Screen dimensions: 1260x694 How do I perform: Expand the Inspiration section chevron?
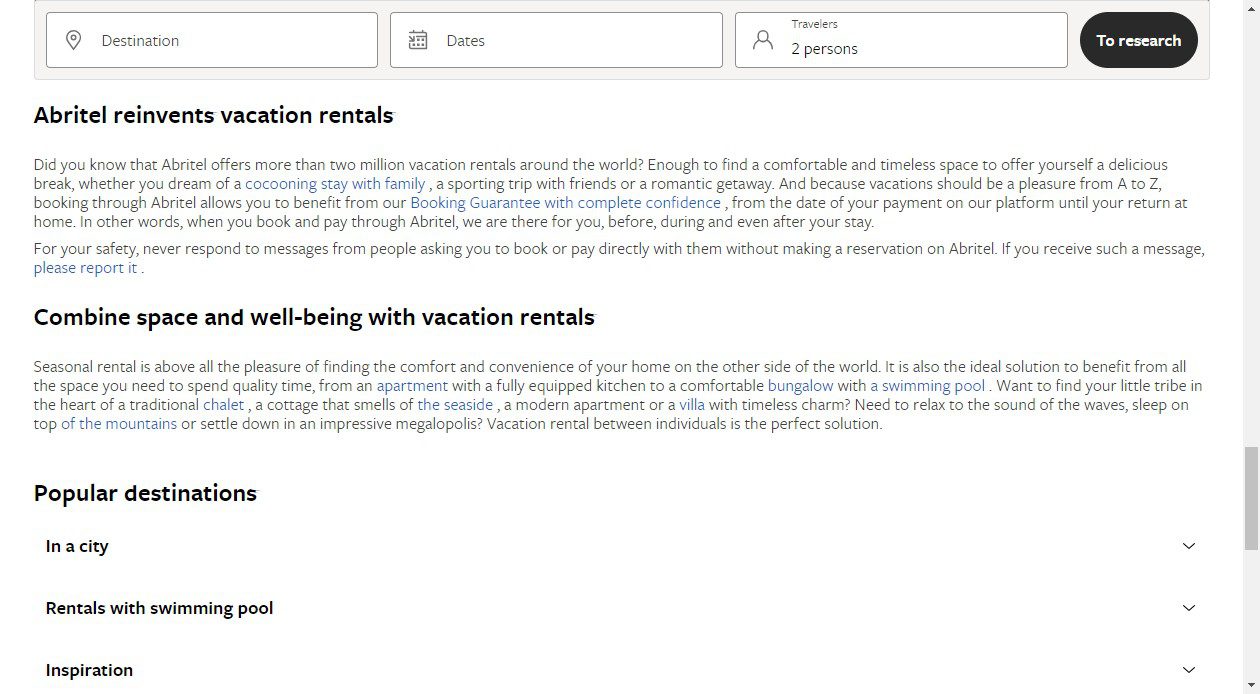(x=1189, y=670)
